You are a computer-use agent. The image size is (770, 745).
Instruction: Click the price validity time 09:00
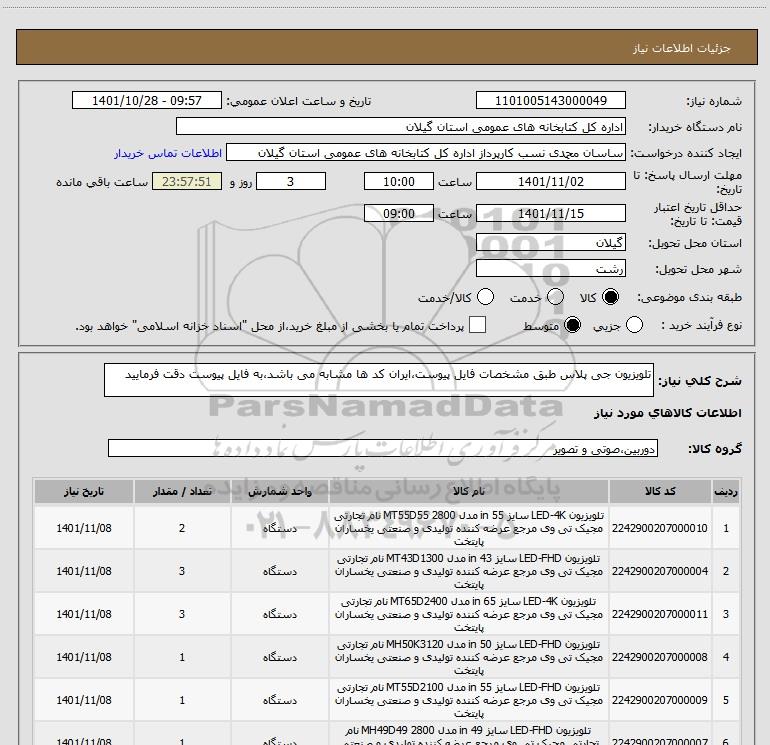pos(399,213)
